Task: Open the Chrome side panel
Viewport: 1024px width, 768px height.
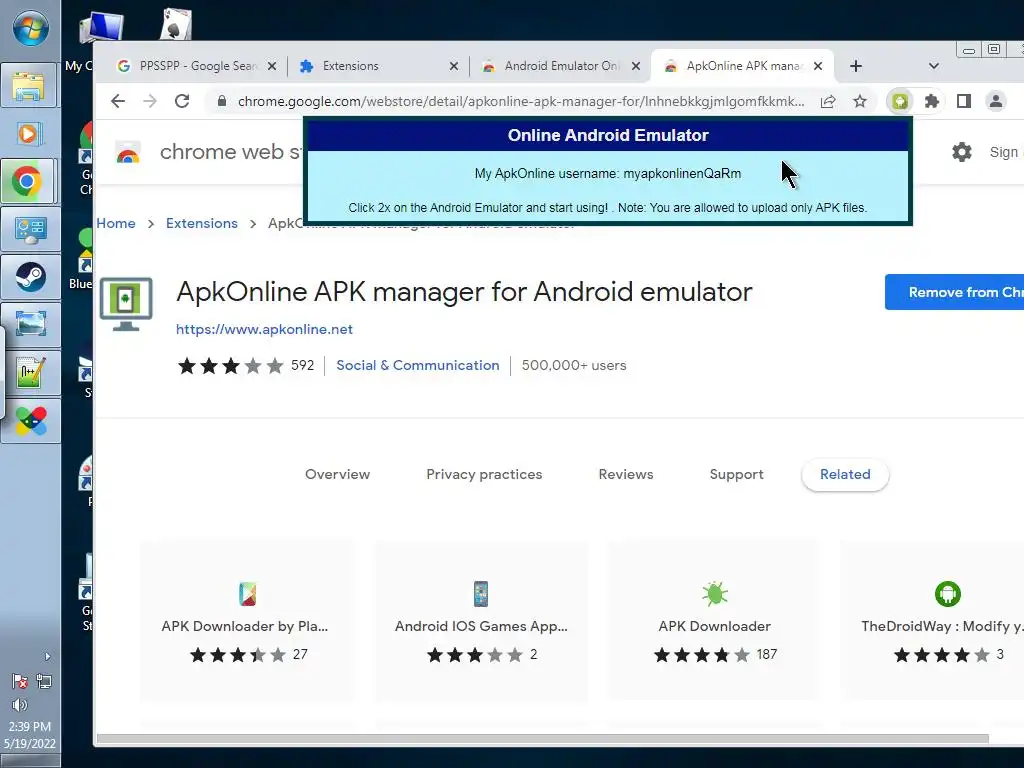Action: (x=964, y=101)
